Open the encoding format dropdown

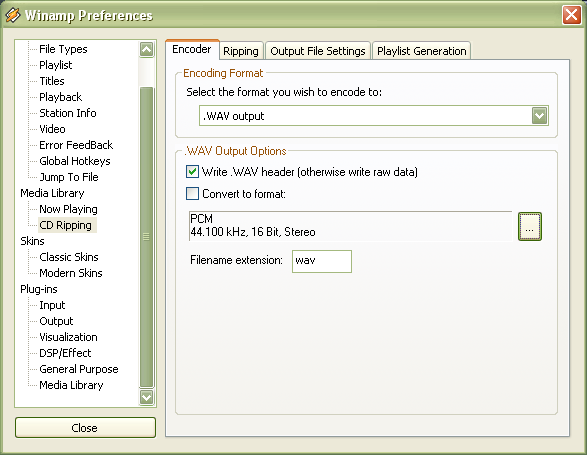tap(539, 116)
